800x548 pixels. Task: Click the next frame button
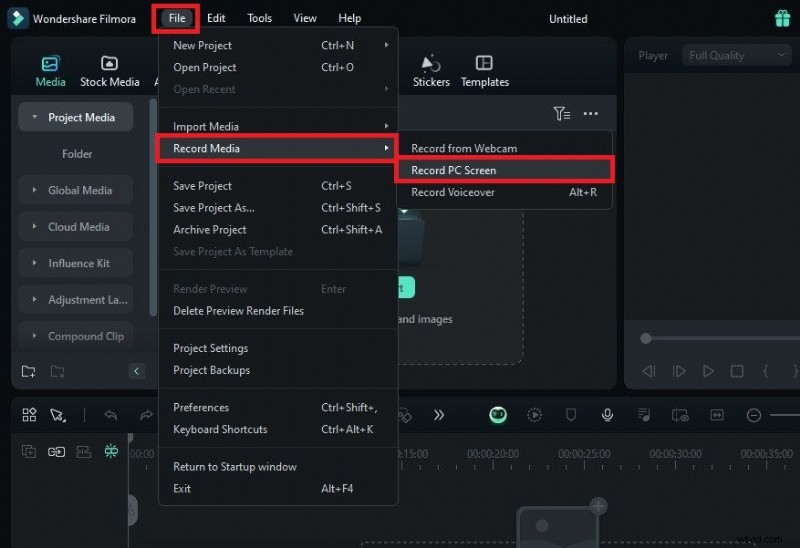pyautogui.click(x=679, y=371)
